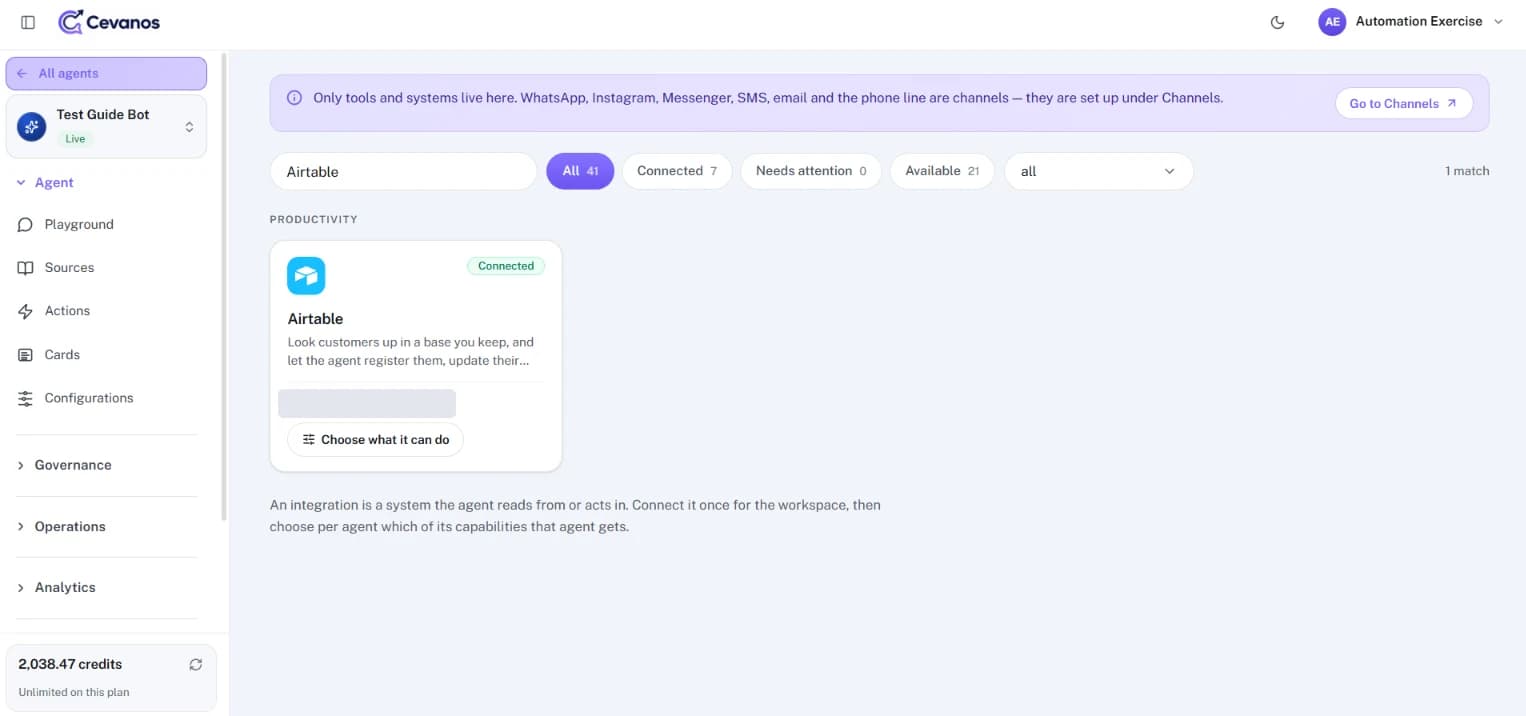Click the sidebar scrollbar
This screenshot has height=716, width=1526.
tap(224, 288)
